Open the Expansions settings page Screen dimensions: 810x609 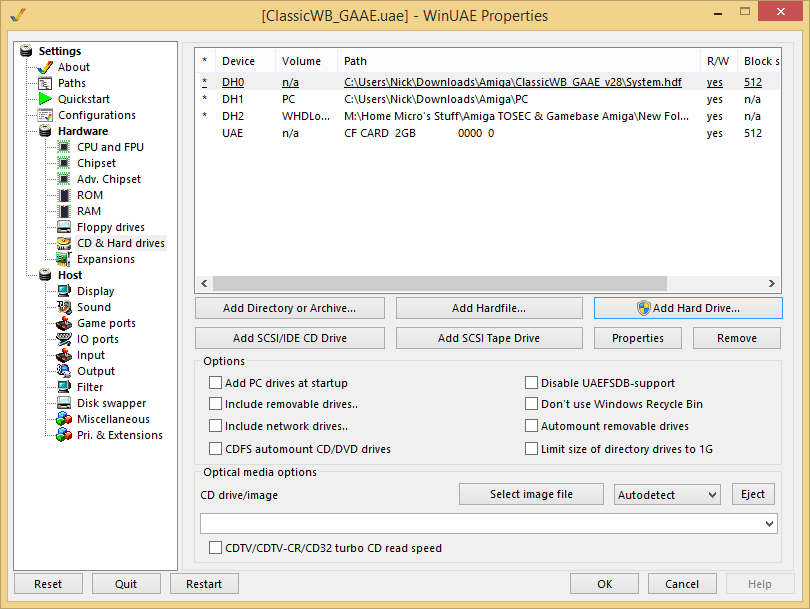[106, 259]
